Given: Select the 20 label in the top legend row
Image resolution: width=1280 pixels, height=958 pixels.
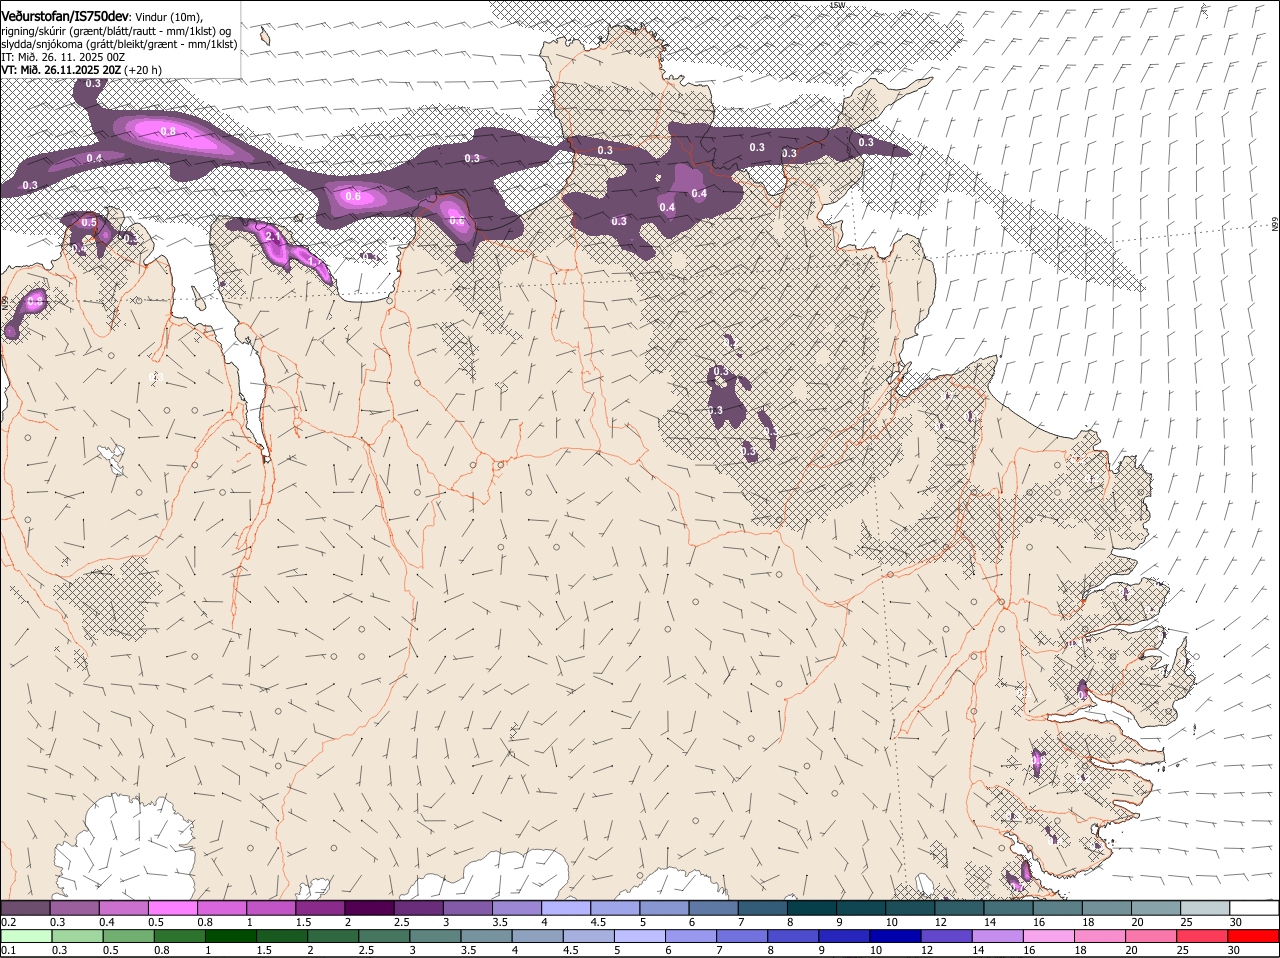Looking at the screenshot, I should click(1138, 922).
